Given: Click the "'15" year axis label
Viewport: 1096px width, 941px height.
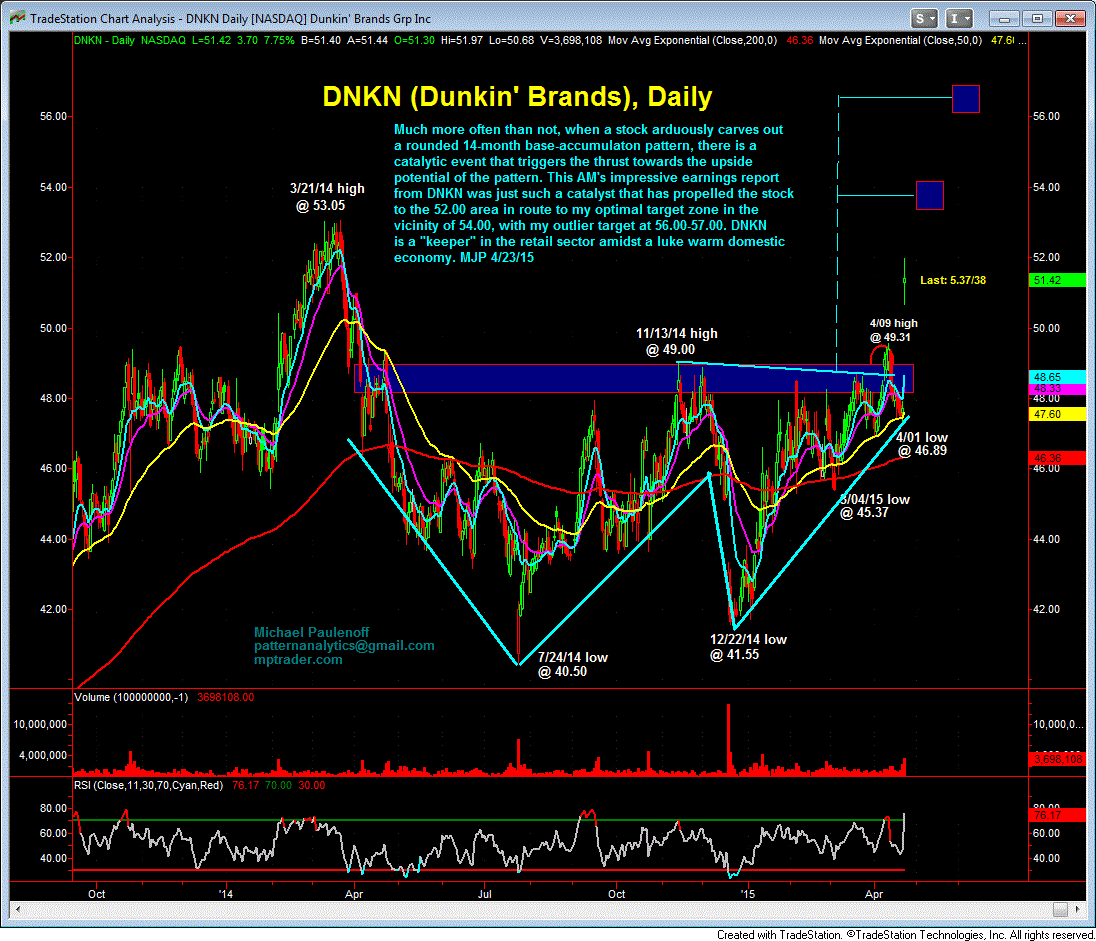Looking at the screenshot, I should 748,894.
